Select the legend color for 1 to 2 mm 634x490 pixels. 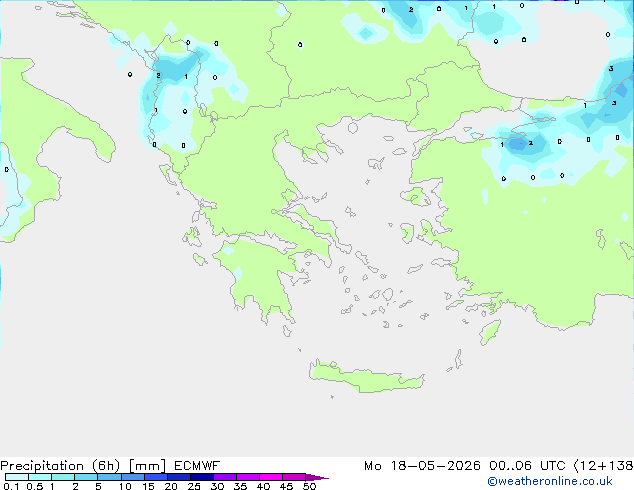pyautogui.click(x=63, y=477)
